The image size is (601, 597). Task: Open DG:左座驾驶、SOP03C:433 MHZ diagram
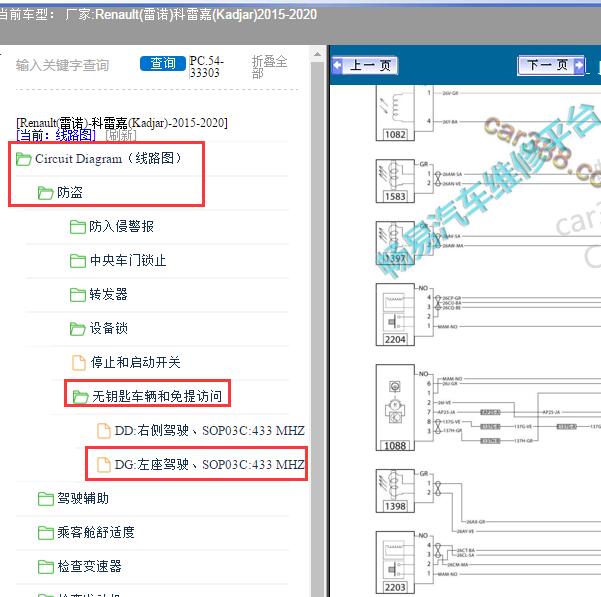[210, 464]
